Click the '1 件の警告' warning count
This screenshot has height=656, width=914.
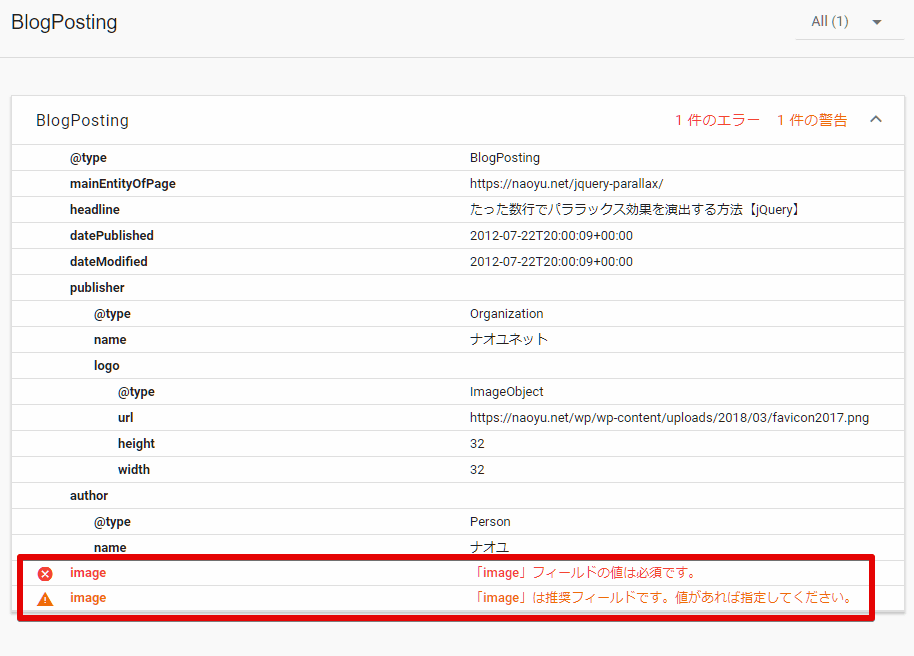pos(812,120)
